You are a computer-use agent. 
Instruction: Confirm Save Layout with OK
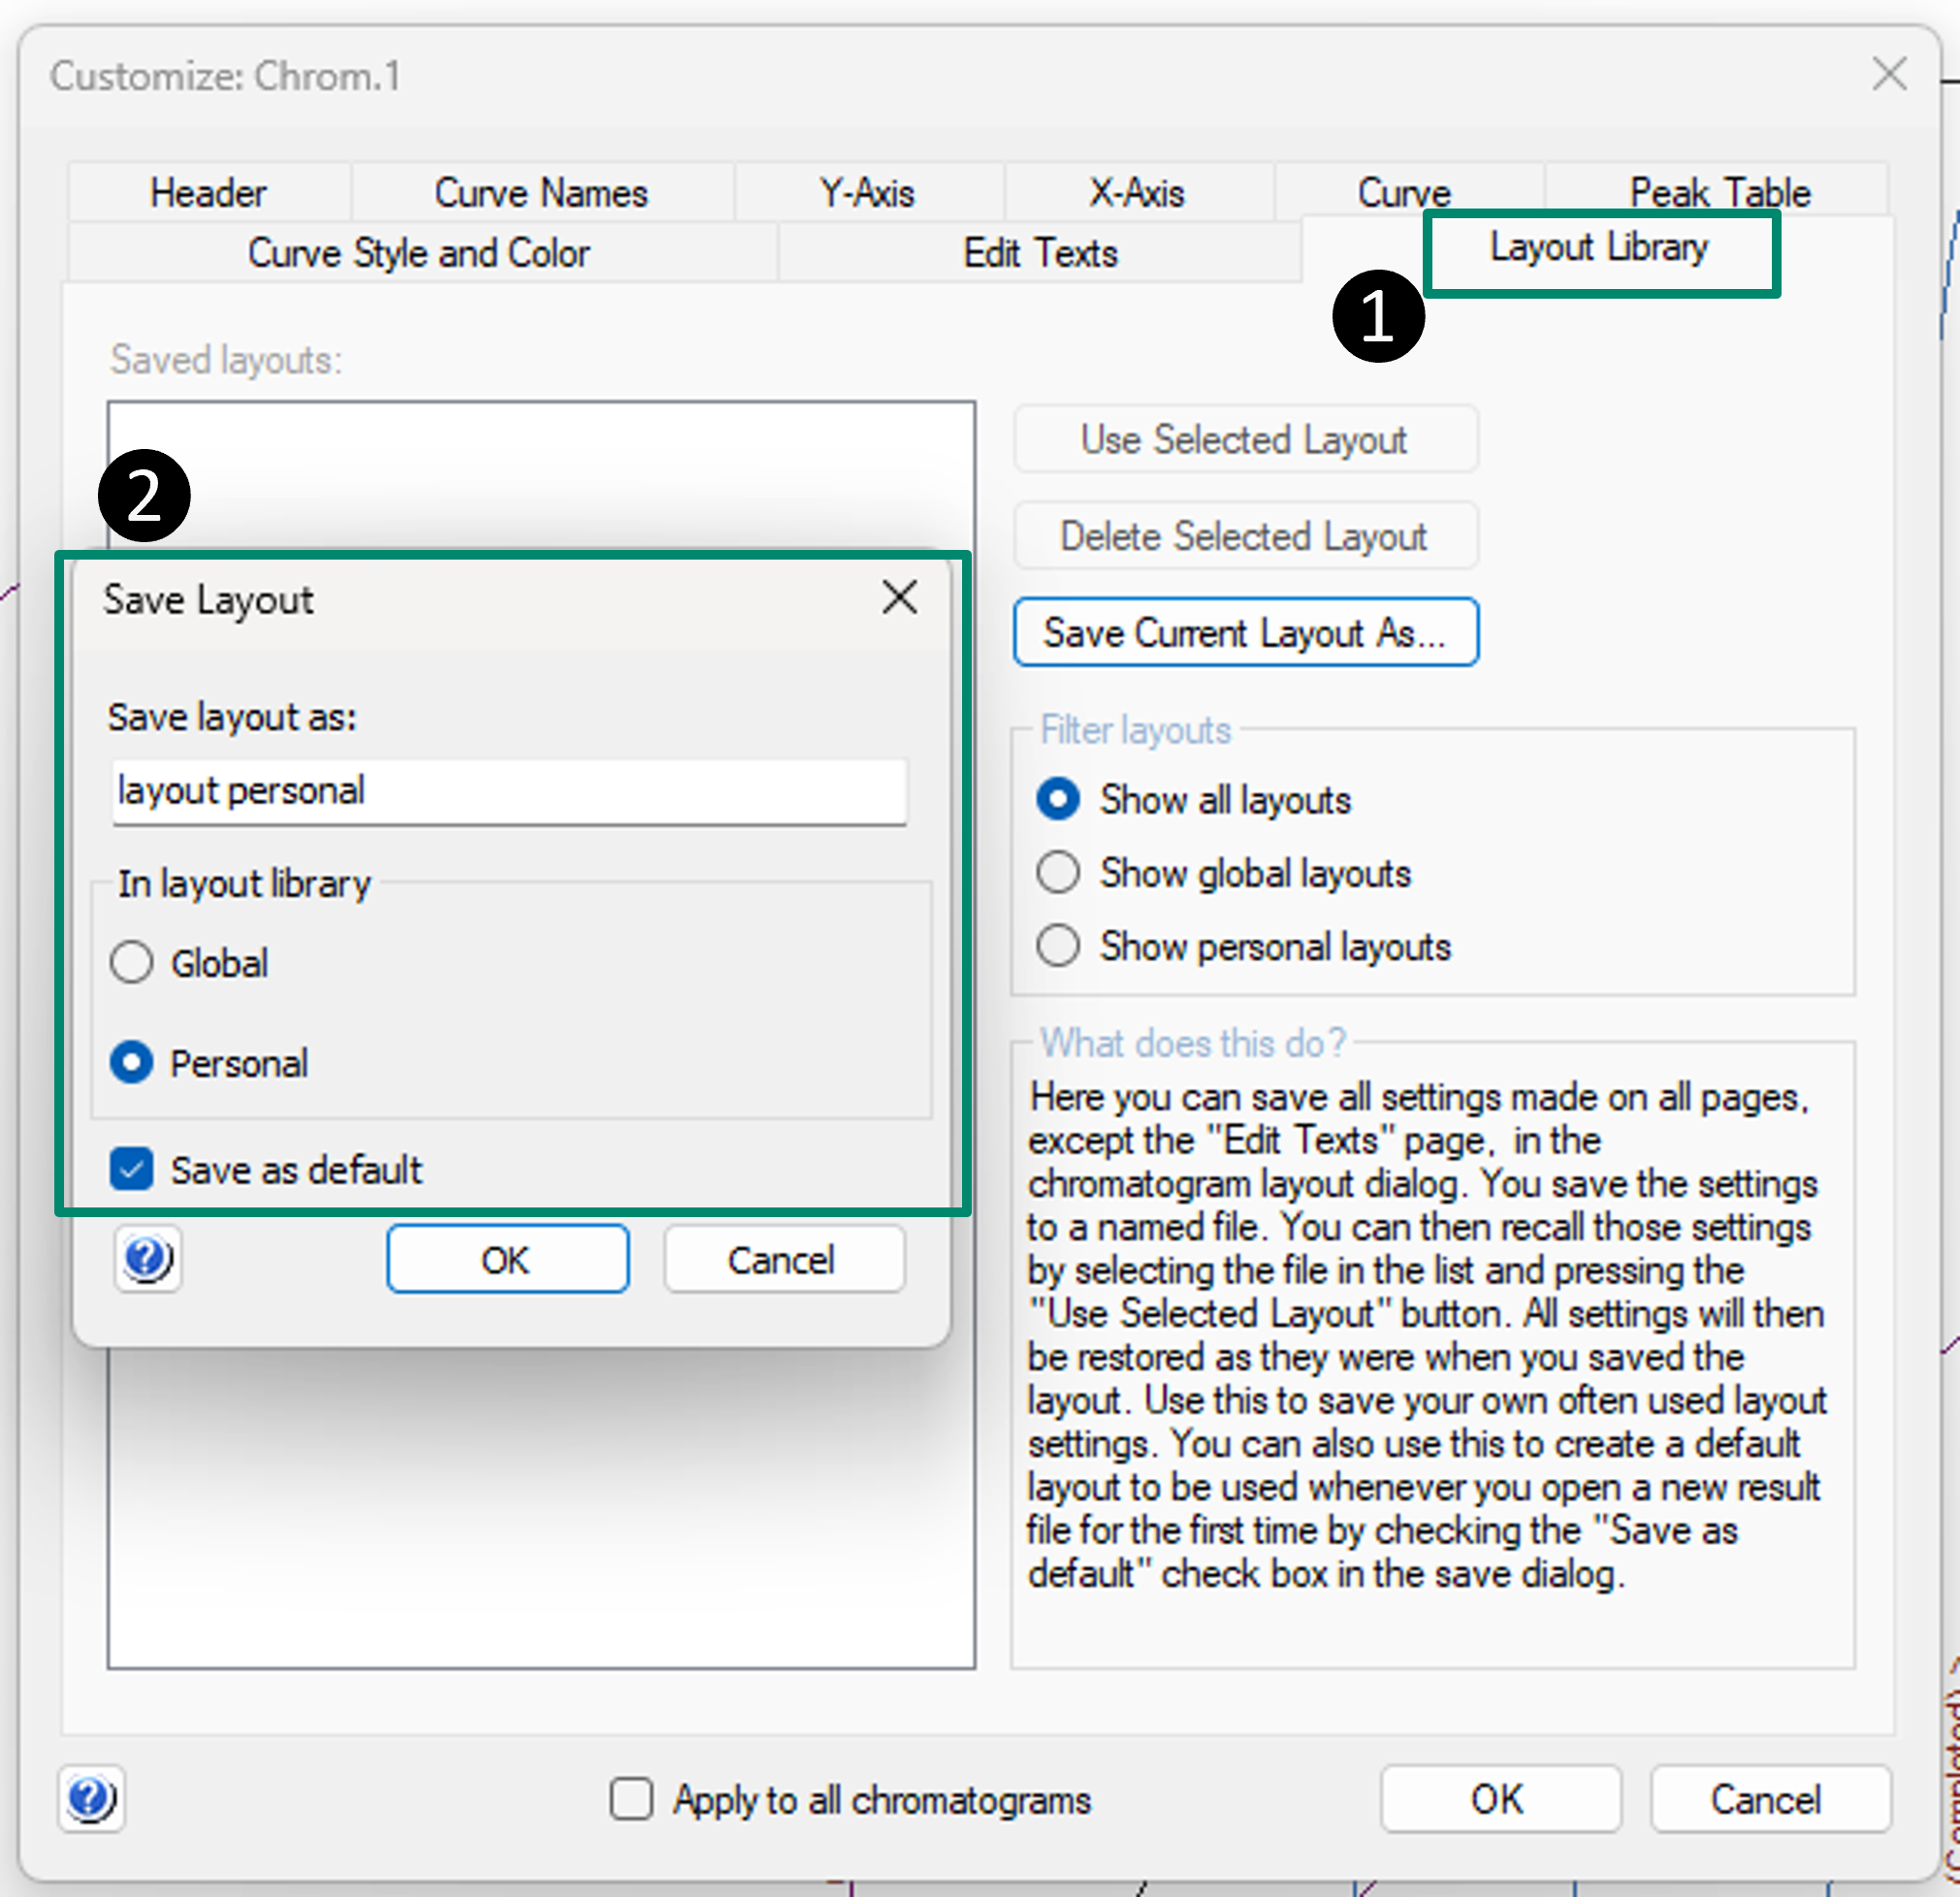point(507,1259)
